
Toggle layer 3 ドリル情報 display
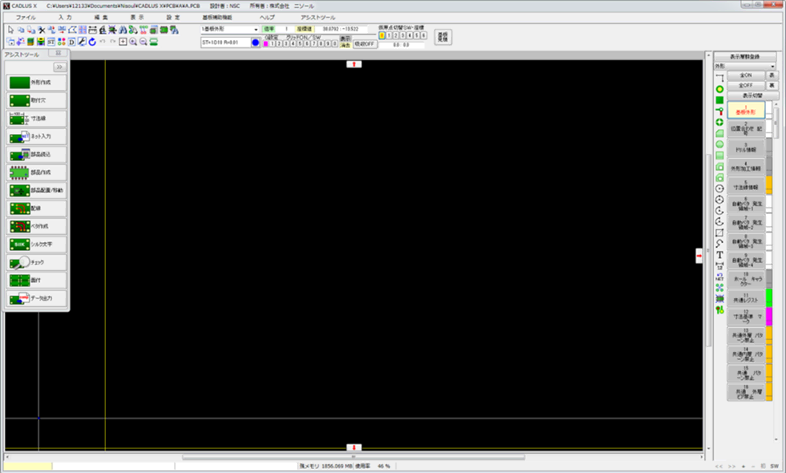point(746,148)
